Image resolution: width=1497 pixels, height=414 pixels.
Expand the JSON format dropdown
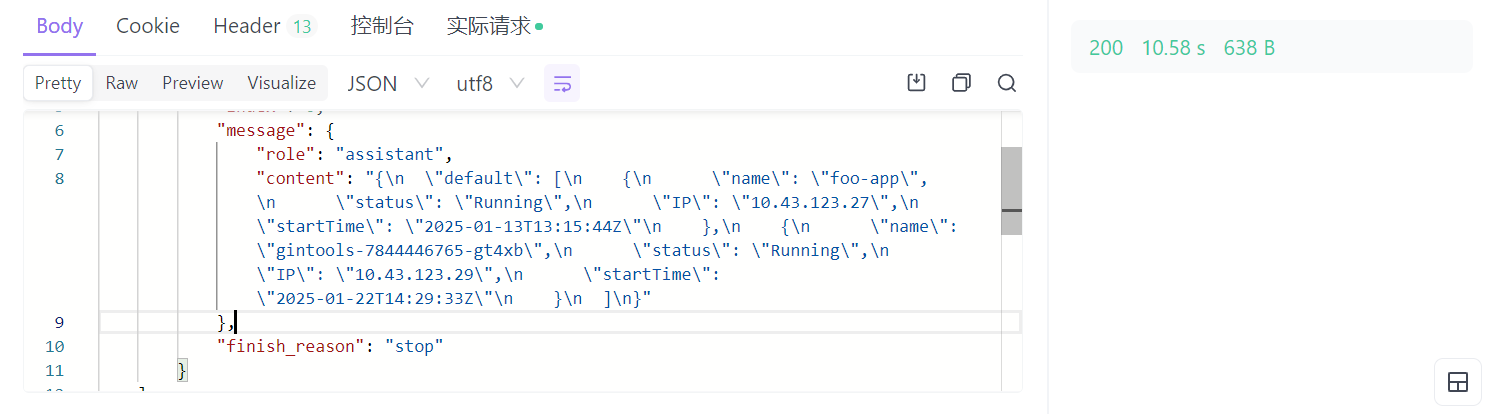pos(388,83)
